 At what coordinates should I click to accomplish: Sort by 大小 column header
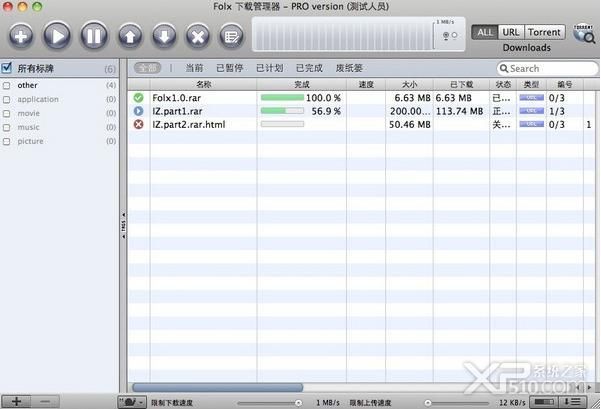click(x=409, y=84)
